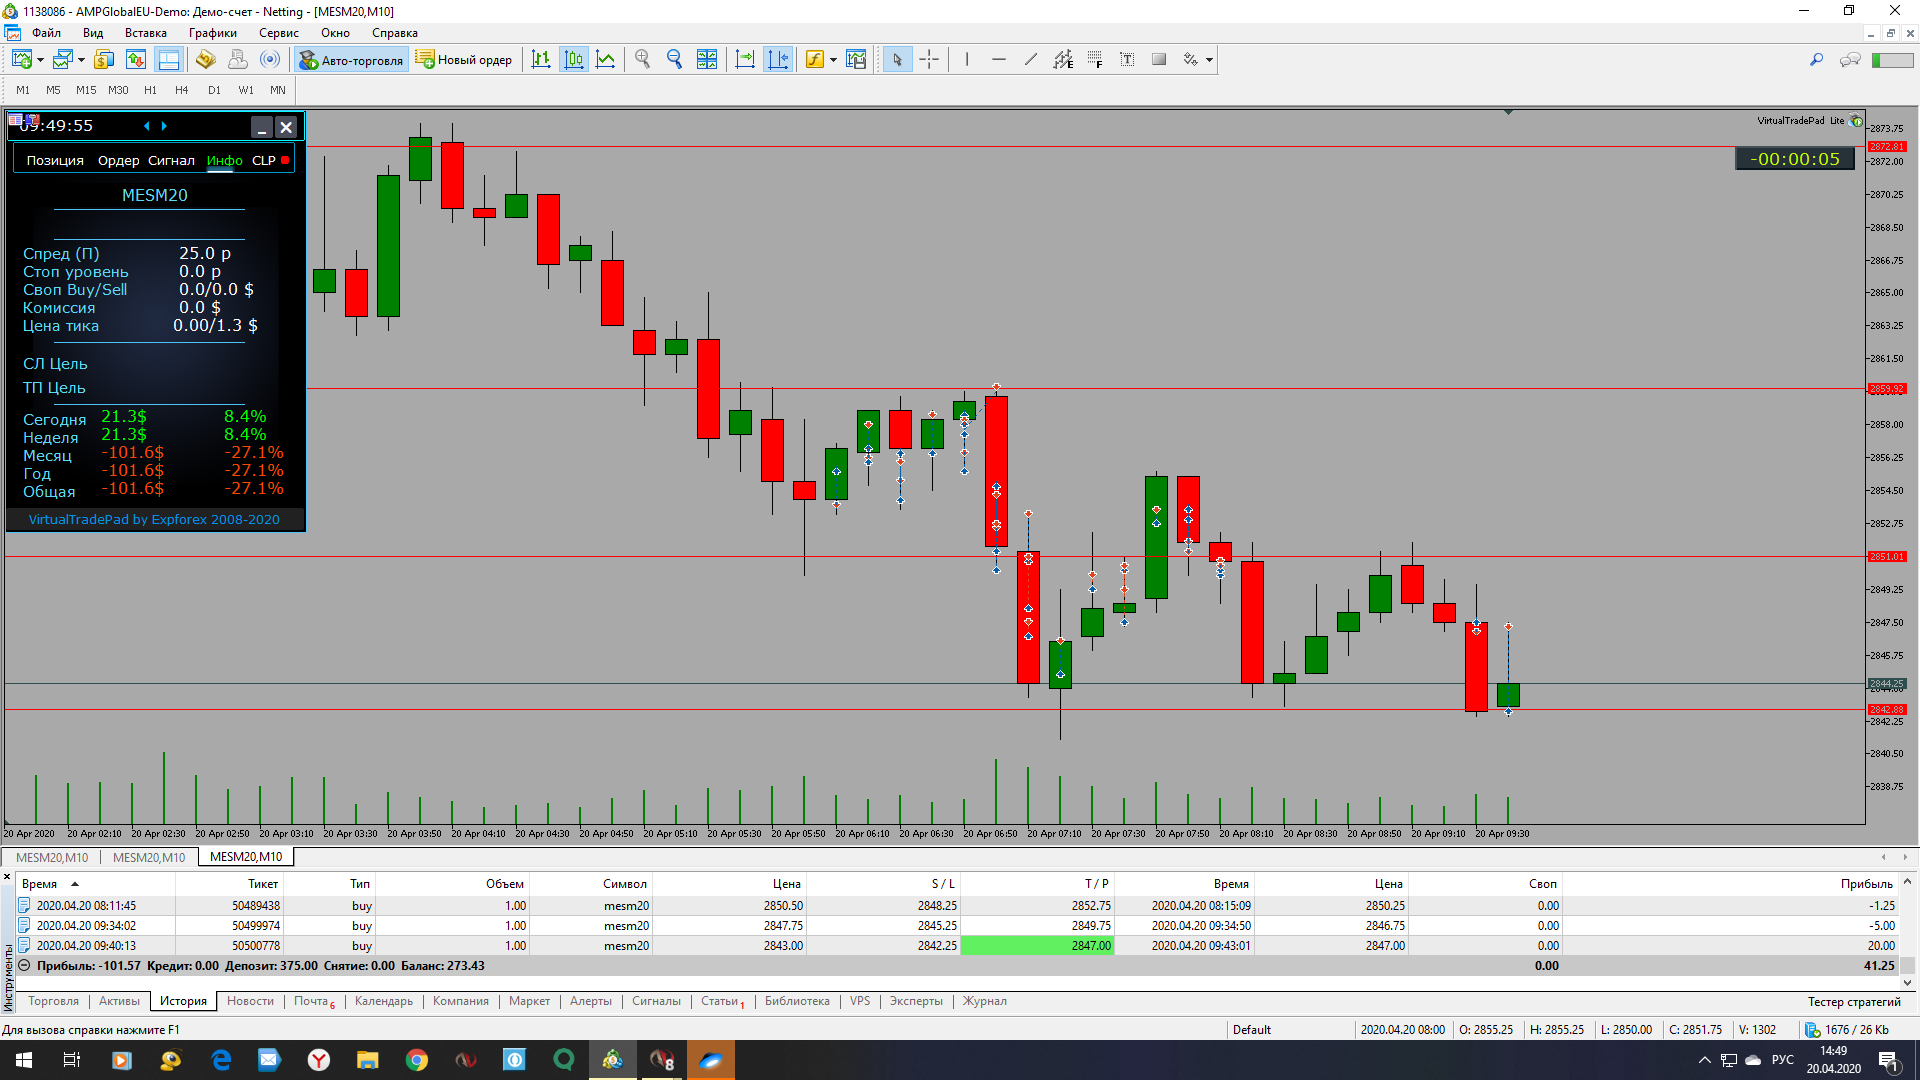The height and width of the screenshot is (1080, 1920).
Task: Toggle the chart shift option
Action: pos(778,60)
